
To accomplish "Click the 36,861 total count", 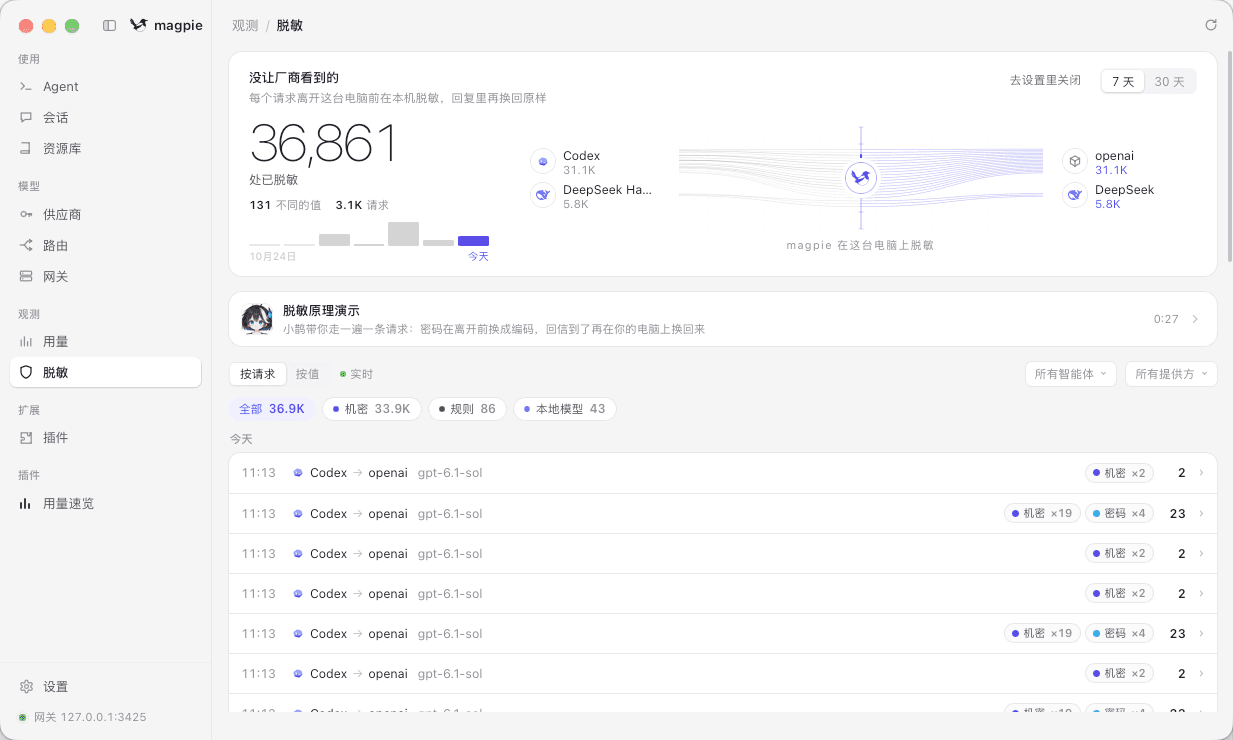I will pyautogui.click(x=323, y=144).
